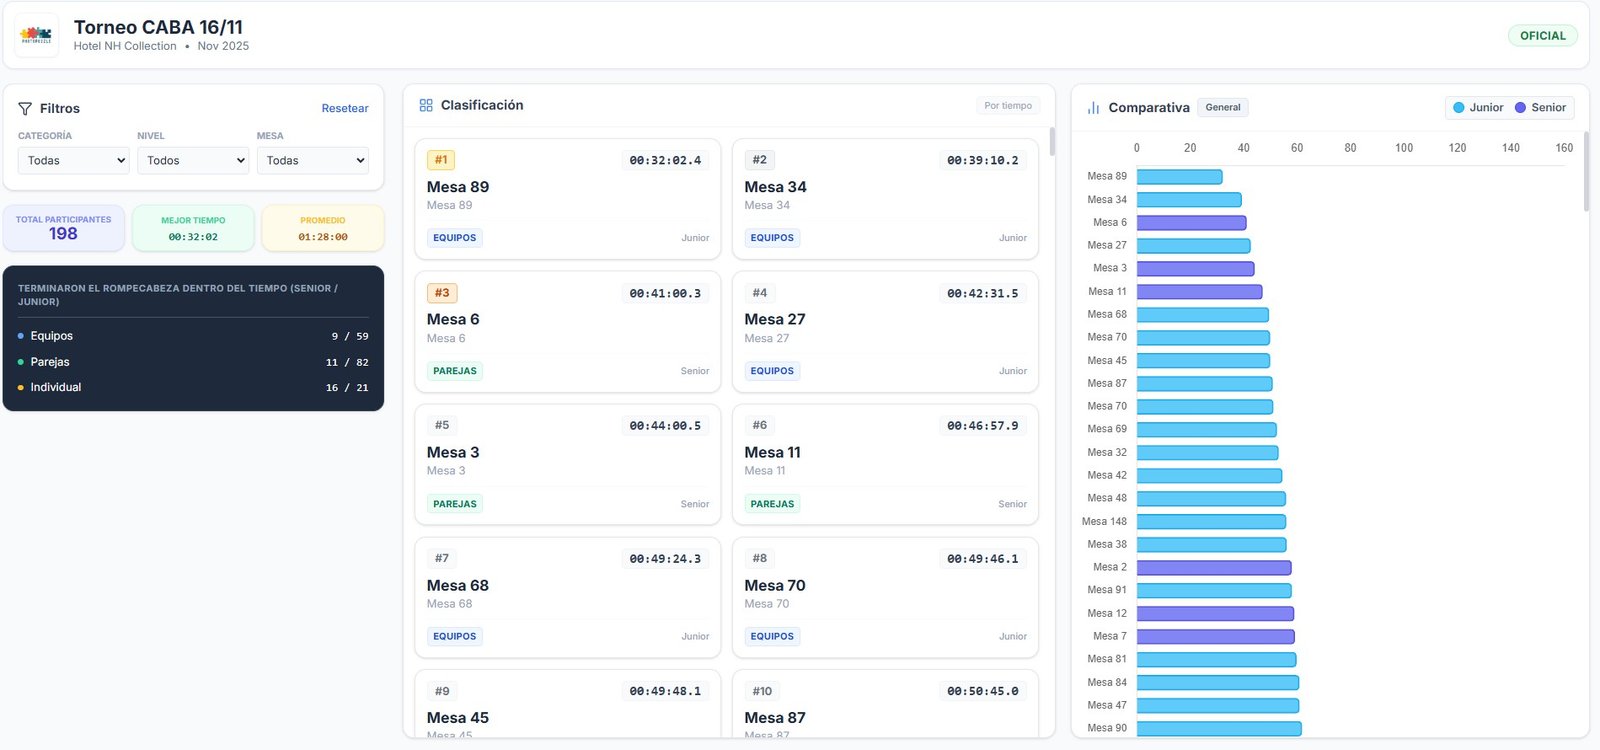The width and height of the screenshot is (1600, 750).
Task: Select the General tag in Comparativa
Action: click(x=1222, y=108)
